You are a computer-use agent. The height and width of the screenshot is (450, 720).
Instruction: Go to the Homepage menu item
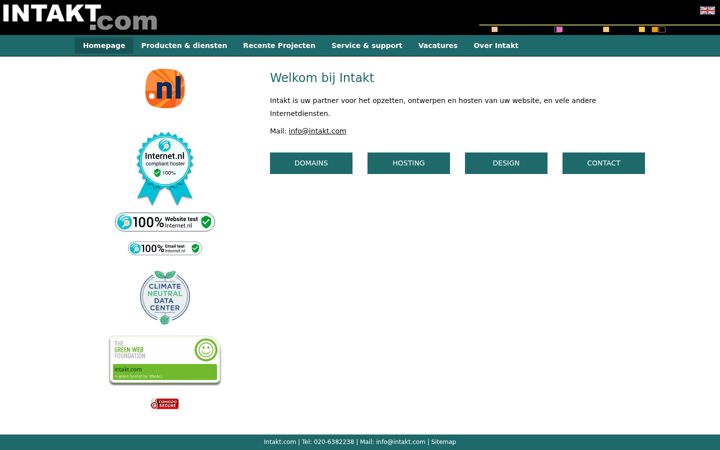coord(104,45)
